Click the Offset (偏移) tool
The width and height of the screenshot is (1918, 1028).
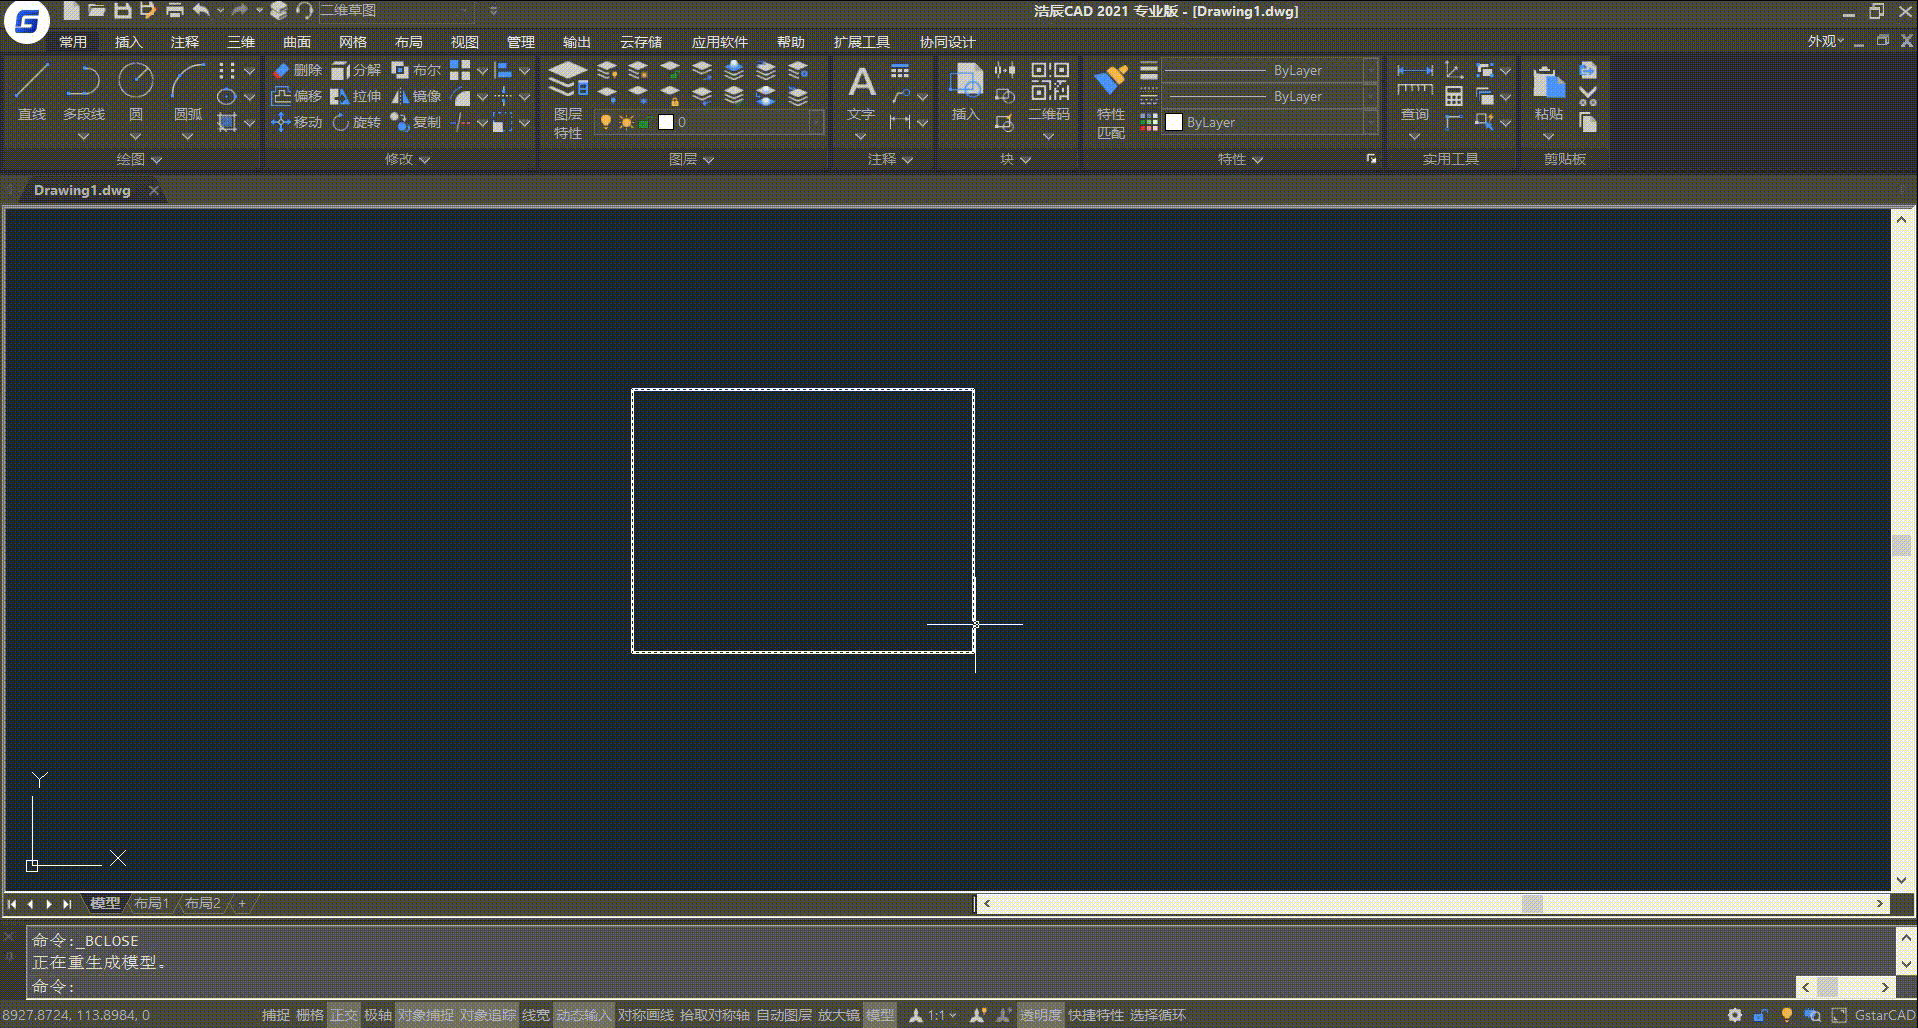pyautogui.click(x=297, y=96)
